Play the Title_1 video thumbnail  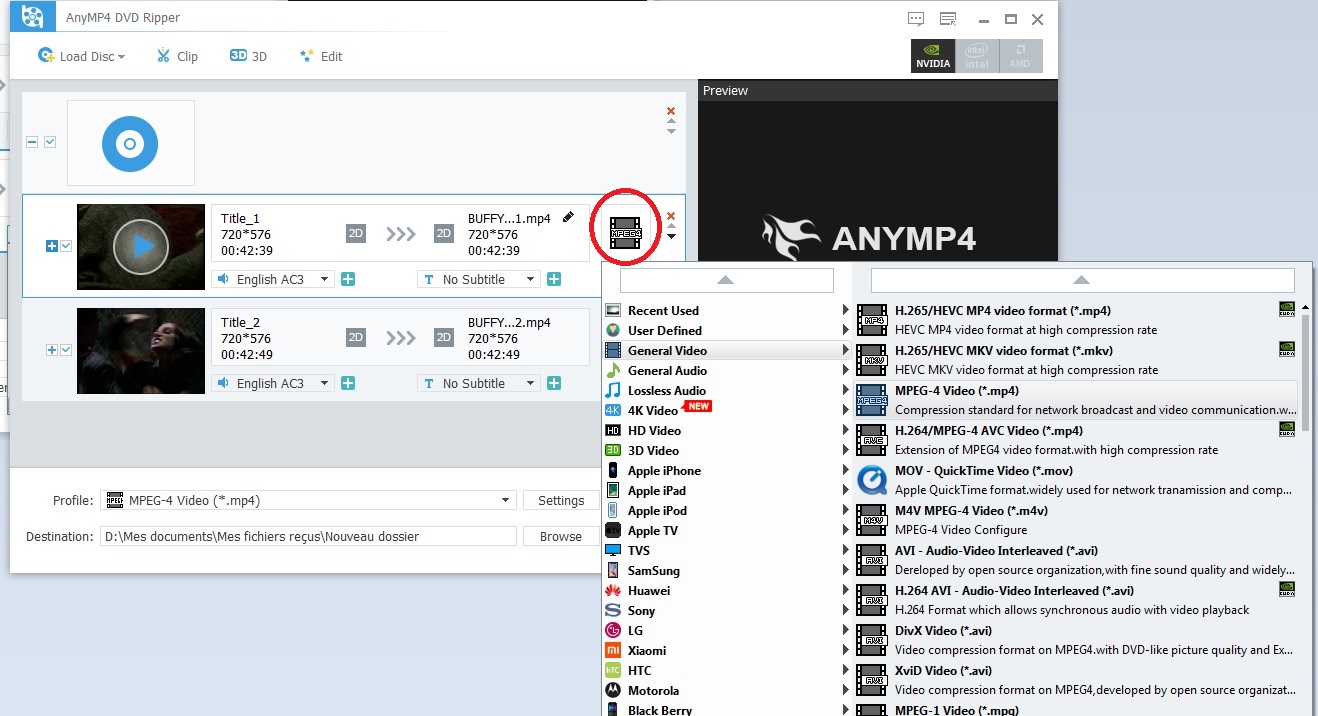[x=141, y=246]
